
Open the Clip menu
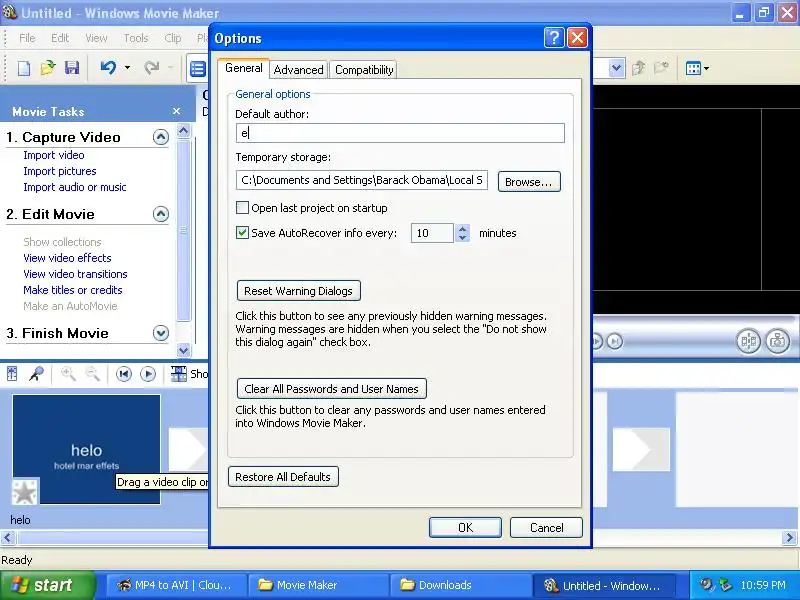coord(173,38)
